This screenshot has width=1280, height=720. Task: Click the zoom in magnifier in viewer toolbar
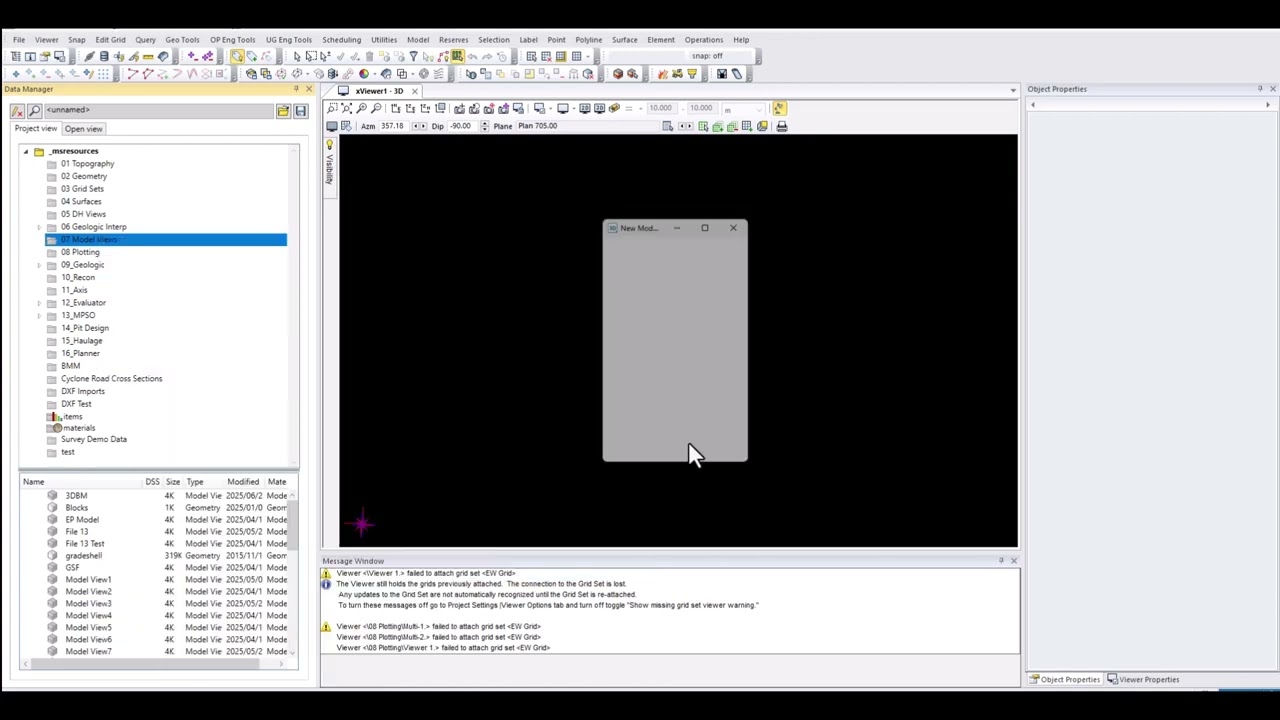361,108
